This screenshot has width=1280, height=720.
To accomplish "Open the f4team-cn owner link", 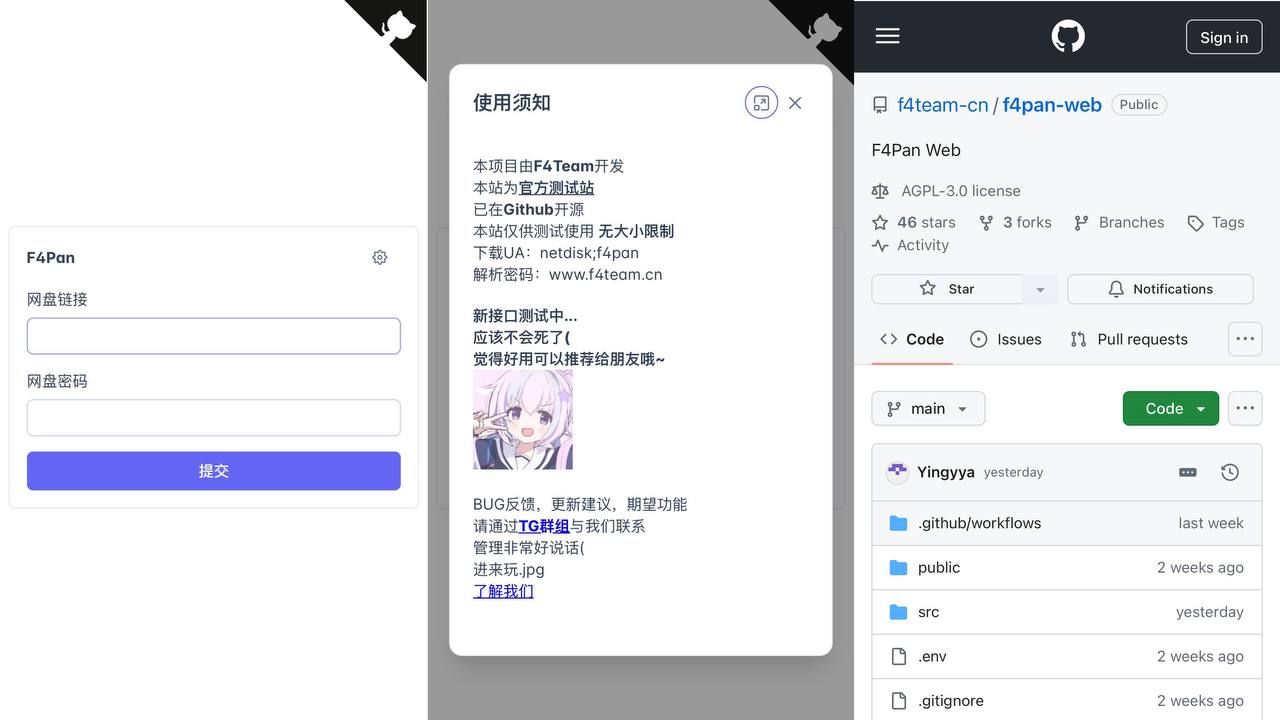I will click(x=943, y=105).
